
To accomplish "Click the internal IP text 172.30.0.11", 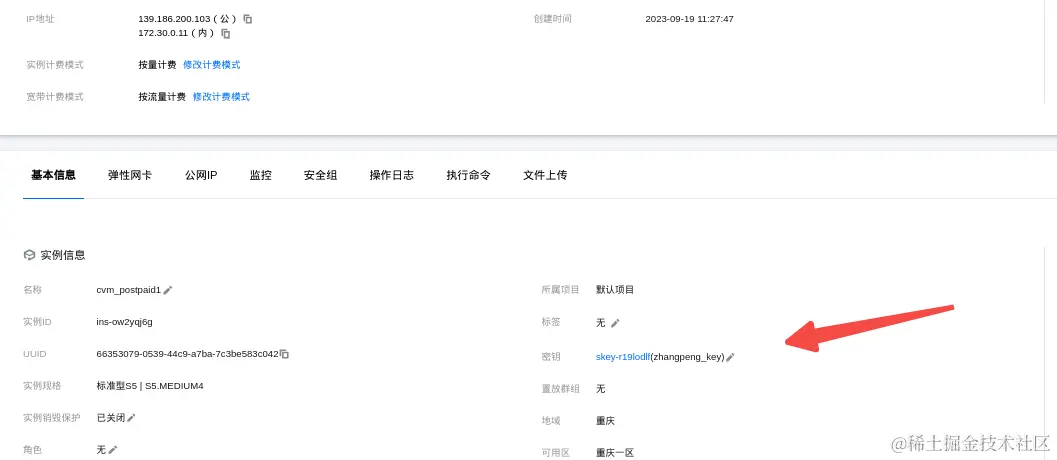I will click(166, 33).
